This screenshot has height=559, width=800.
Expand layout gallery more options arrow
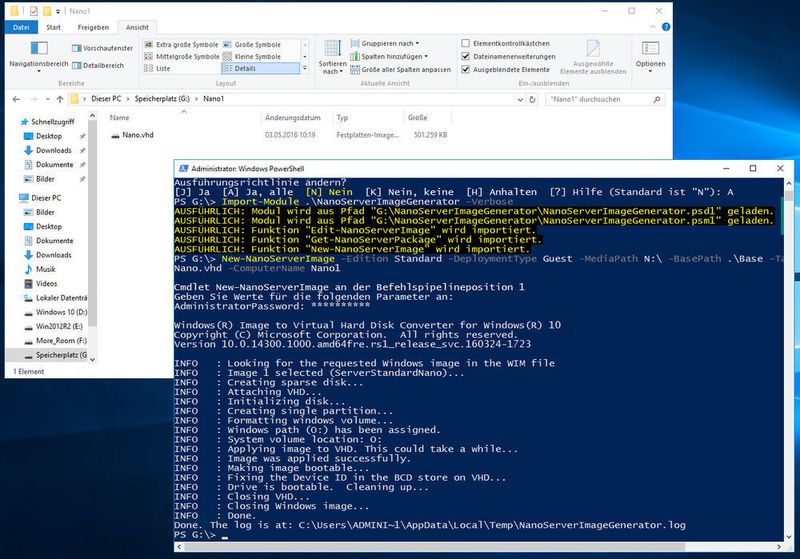[305, 68]
